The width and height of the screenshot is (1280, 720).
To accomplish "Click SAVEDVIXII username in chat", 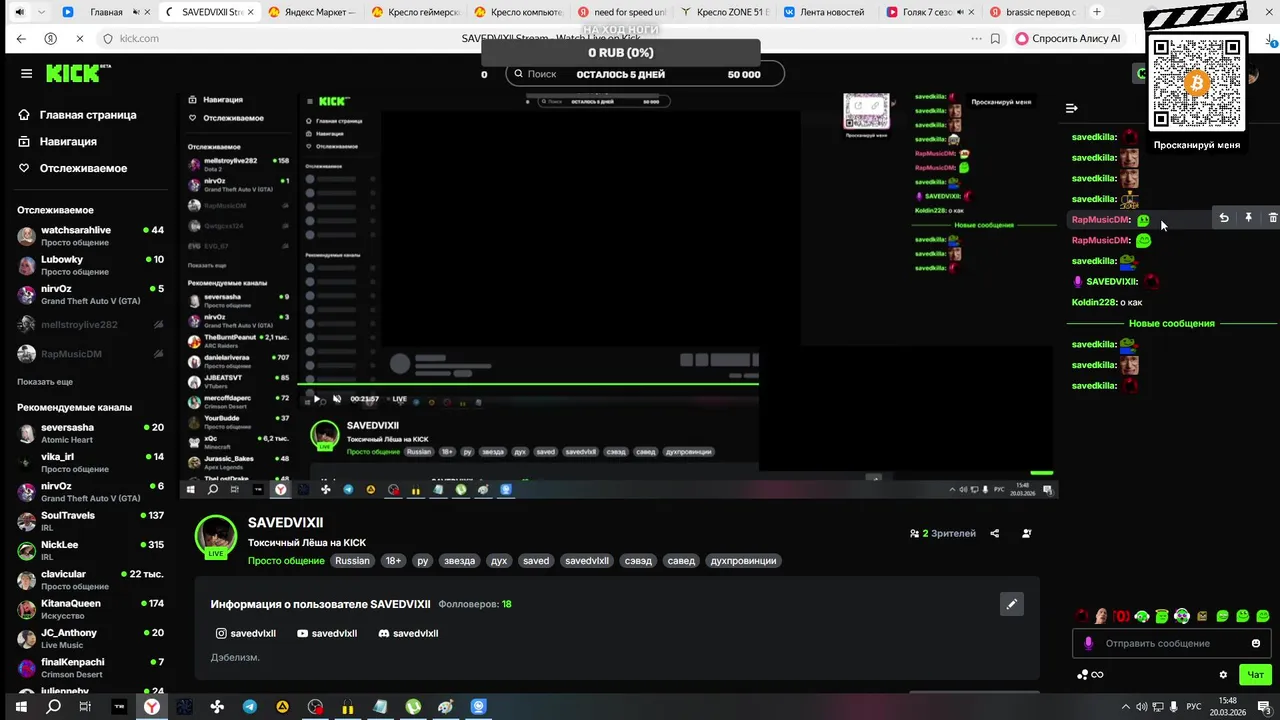I will [x=1112, y=282].
